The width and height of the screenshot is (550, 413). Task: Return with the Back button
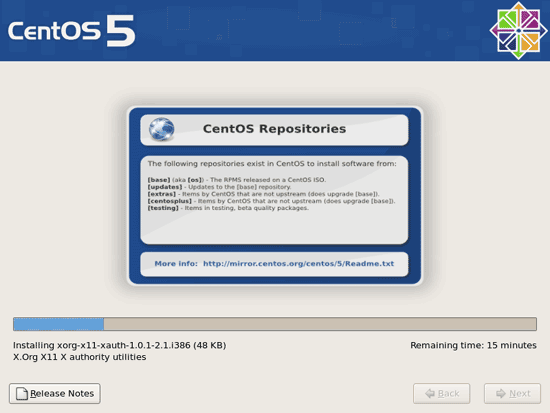click(442, 393)
